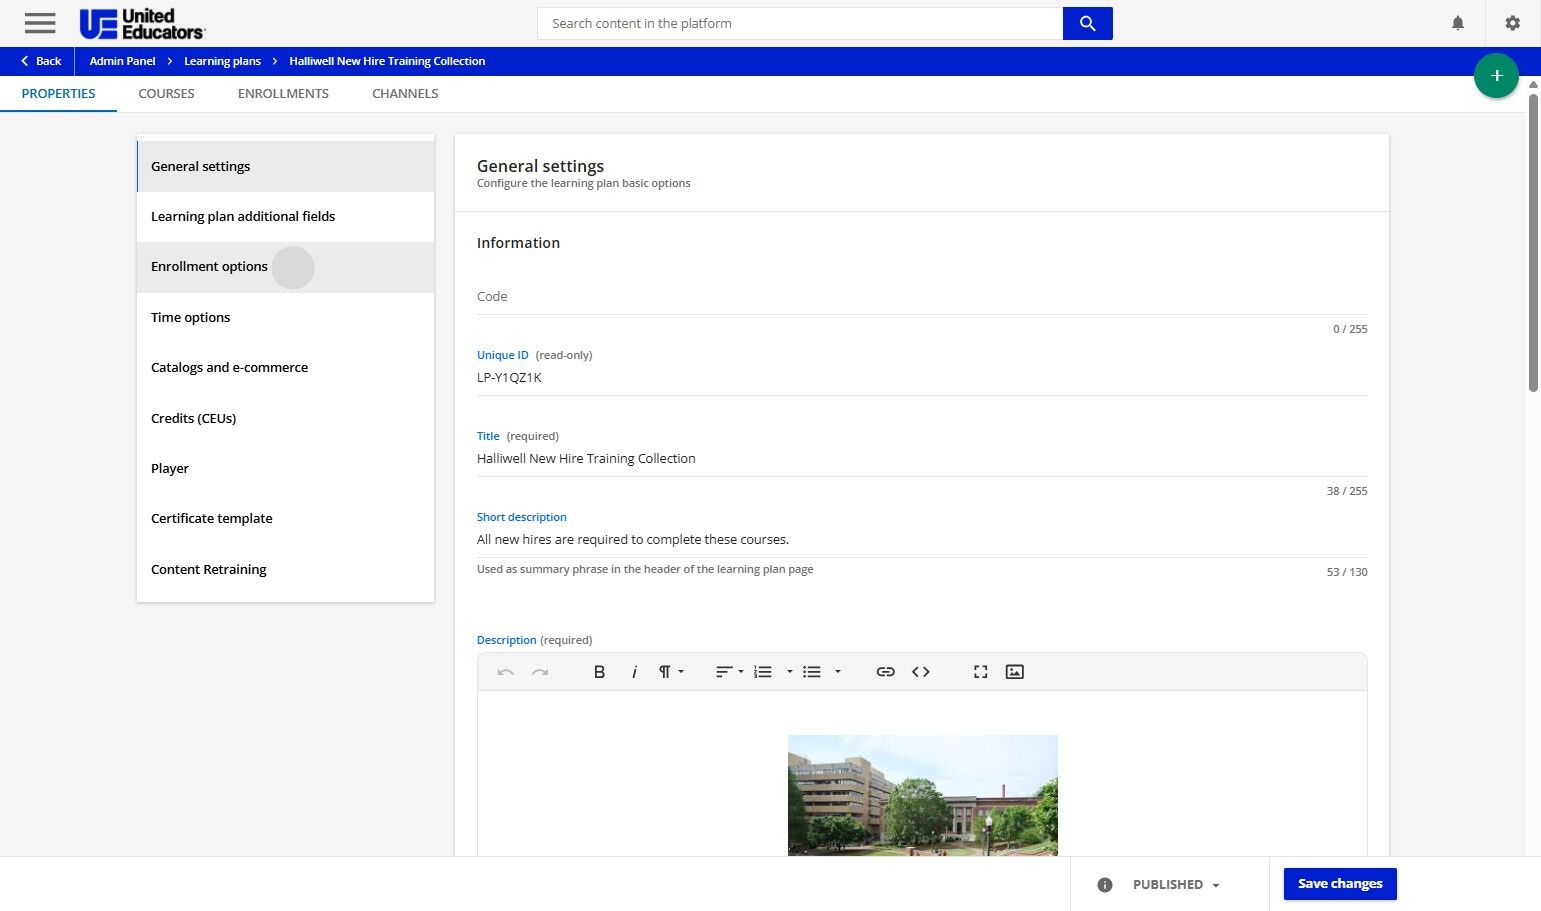The width and height of the screenshot is (1541, 911).
Task: Open the Published status dropdown
Action: [x=1176, y=885]
